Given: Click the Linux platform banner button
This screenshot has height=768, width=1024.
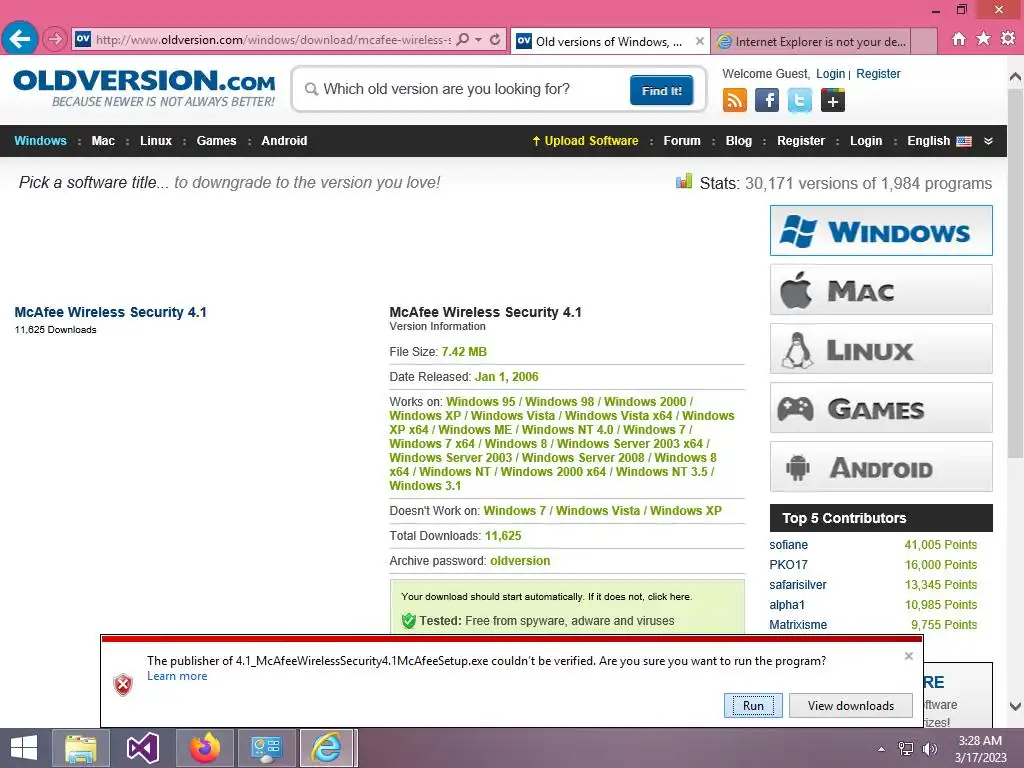Looking at the screenshot, I should tap(881, 349).
